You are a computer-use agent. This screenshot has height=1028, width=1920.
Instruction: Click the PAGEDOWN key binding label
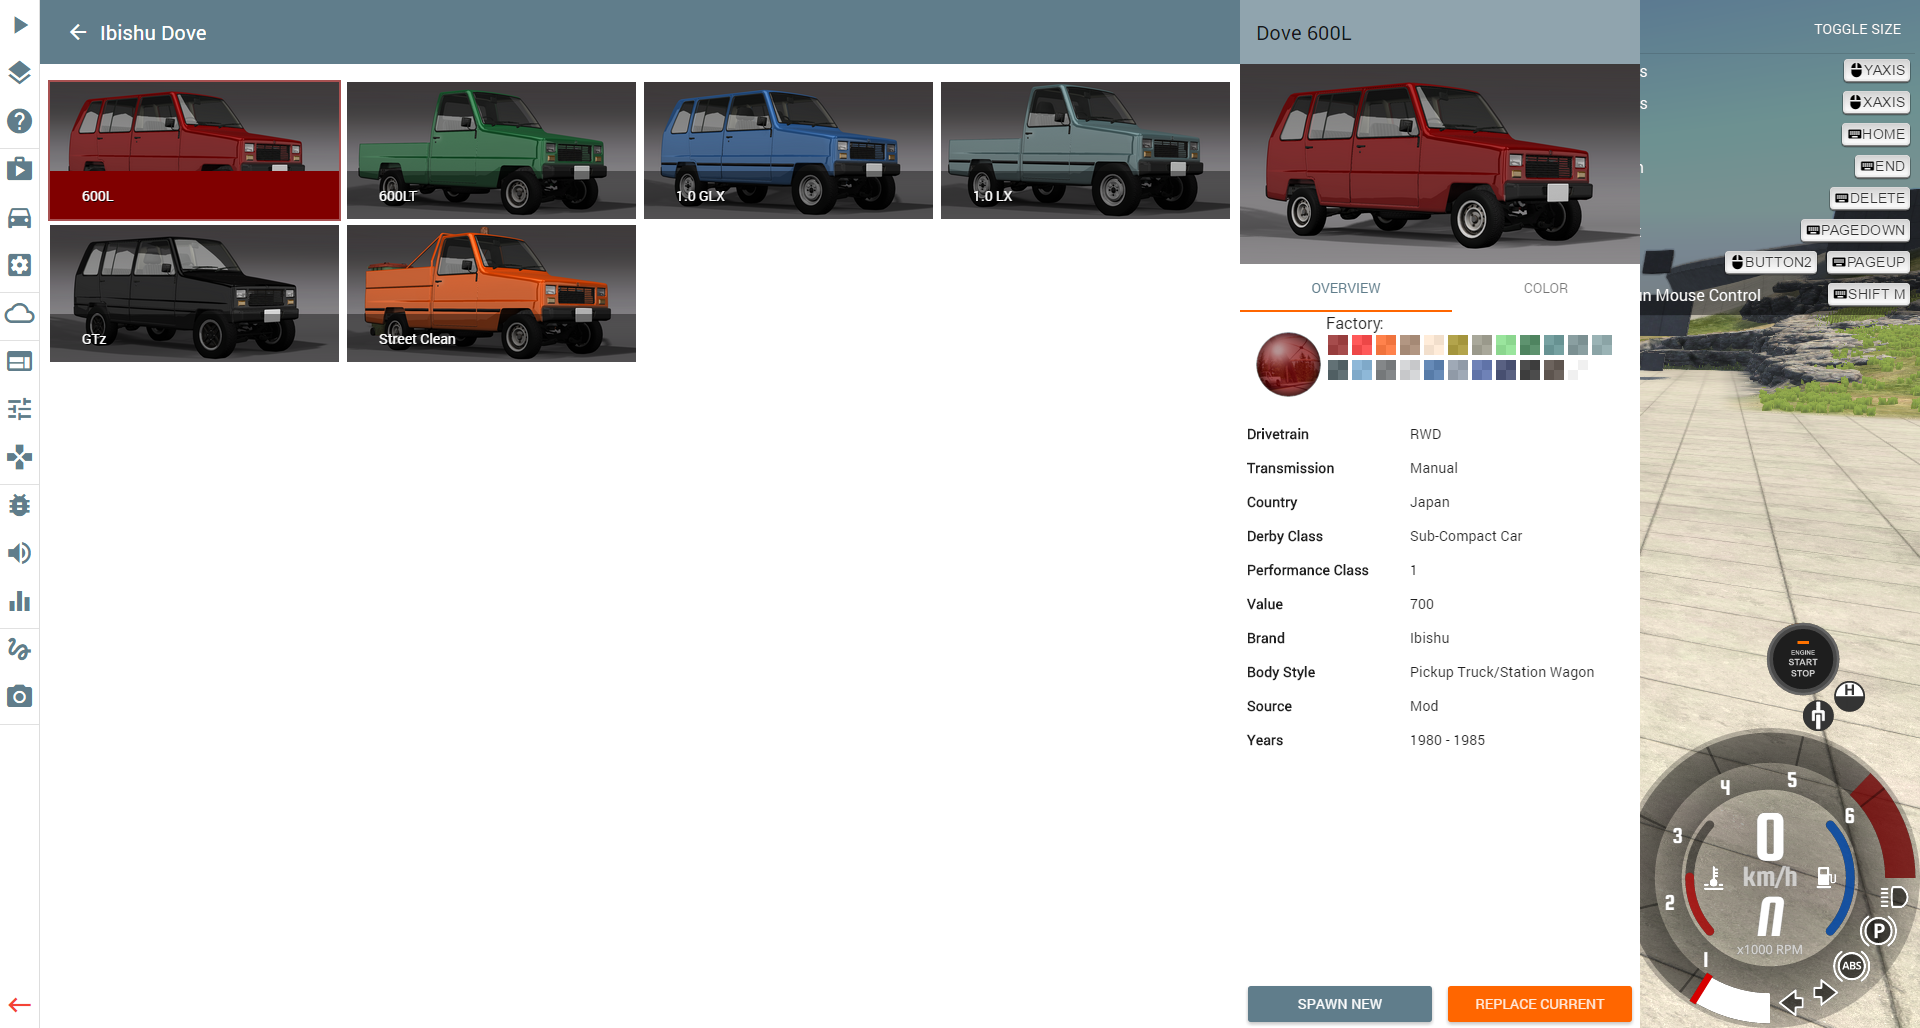pyautogui.click(x=1855, y=230)
